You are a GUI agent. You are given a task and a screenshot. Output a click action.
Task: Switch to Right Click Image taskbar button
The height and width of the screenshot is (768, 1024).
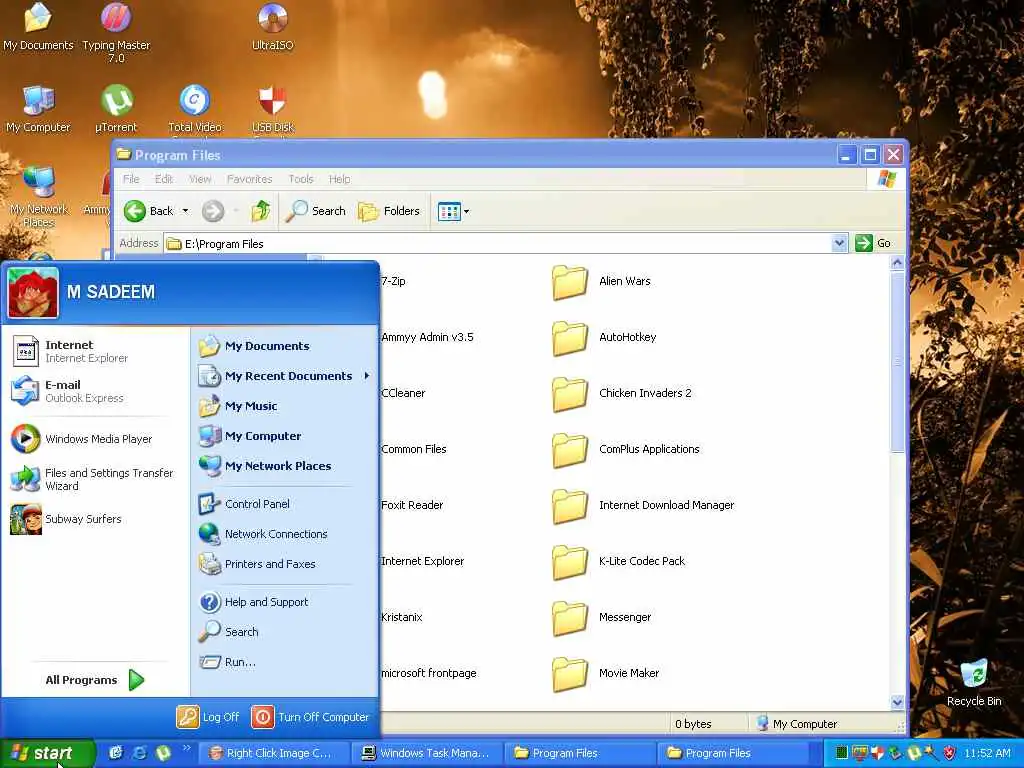pos(272,753)
